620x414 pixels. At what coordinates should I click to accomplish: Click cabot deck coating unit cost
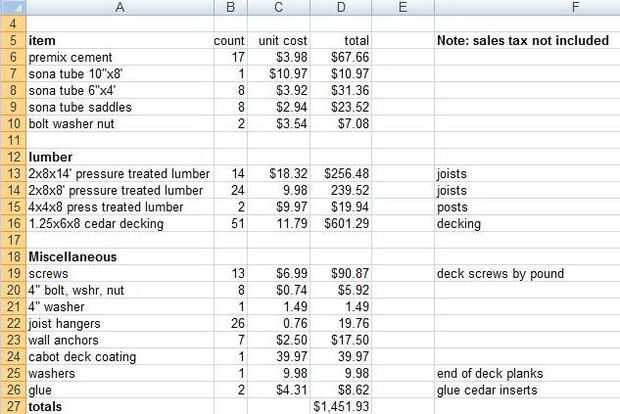(285, 357)
